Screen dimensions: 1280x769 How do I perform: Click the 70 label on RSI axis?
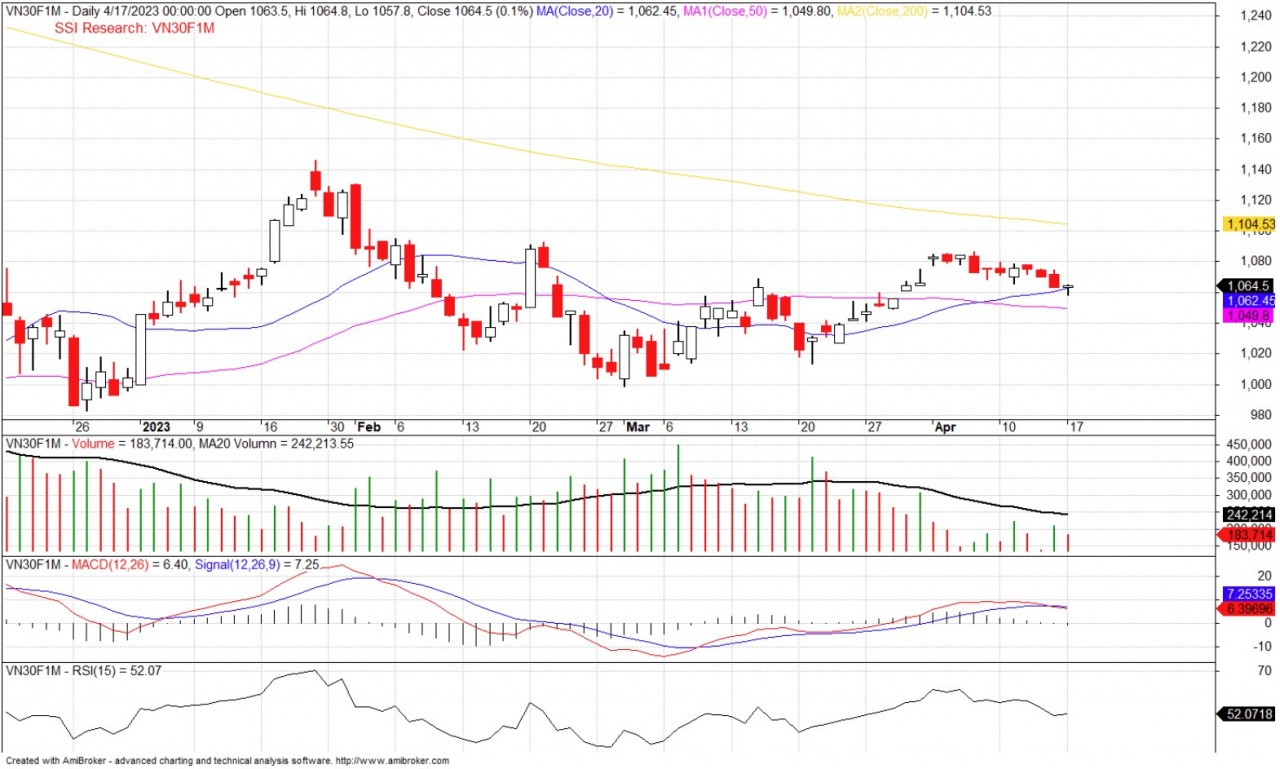click(1264, 671)
